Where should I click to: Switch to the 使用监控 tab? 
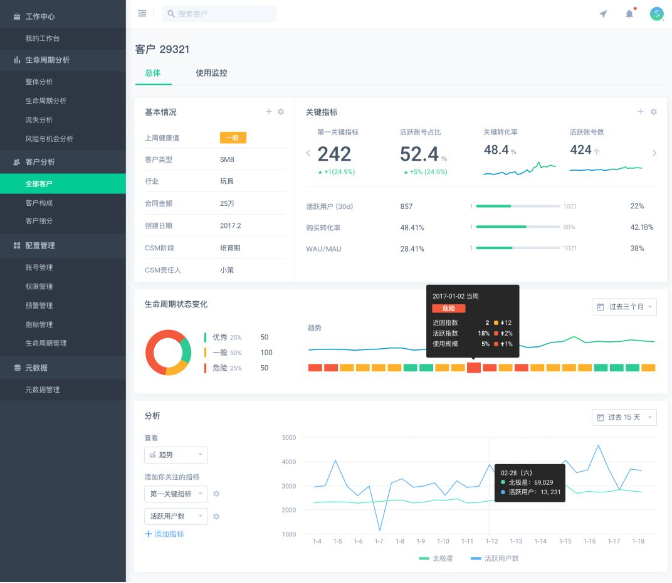click(211, 73)
